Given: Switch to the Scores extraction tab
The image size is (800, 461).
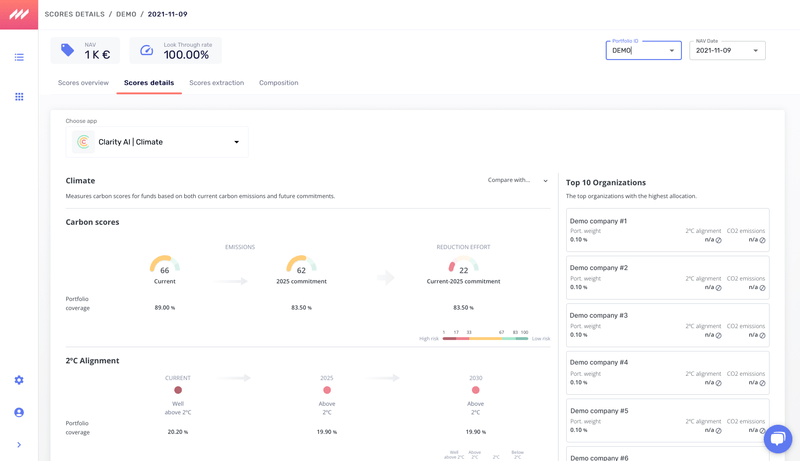Looking at the screenshot, I should coord(216,83).
